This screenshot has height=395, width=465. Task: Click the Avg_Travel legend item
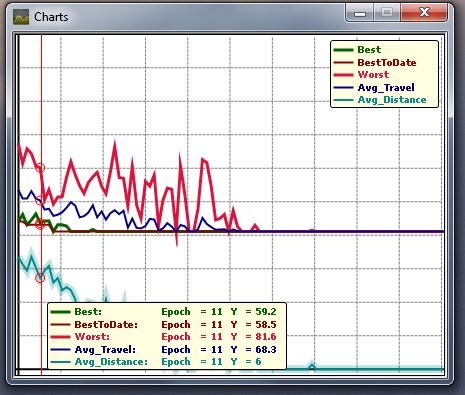(386, 87)
